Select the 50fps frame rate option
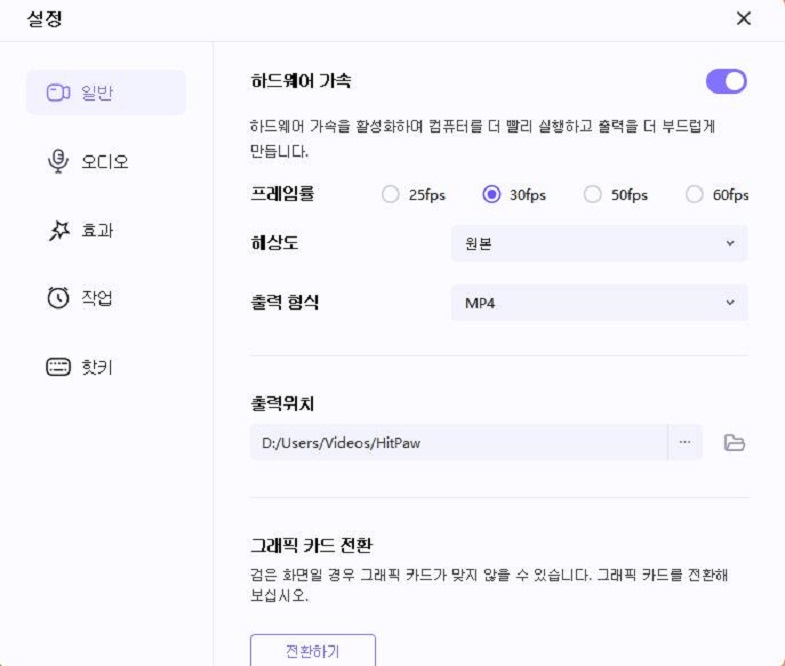 pos(592,195)
